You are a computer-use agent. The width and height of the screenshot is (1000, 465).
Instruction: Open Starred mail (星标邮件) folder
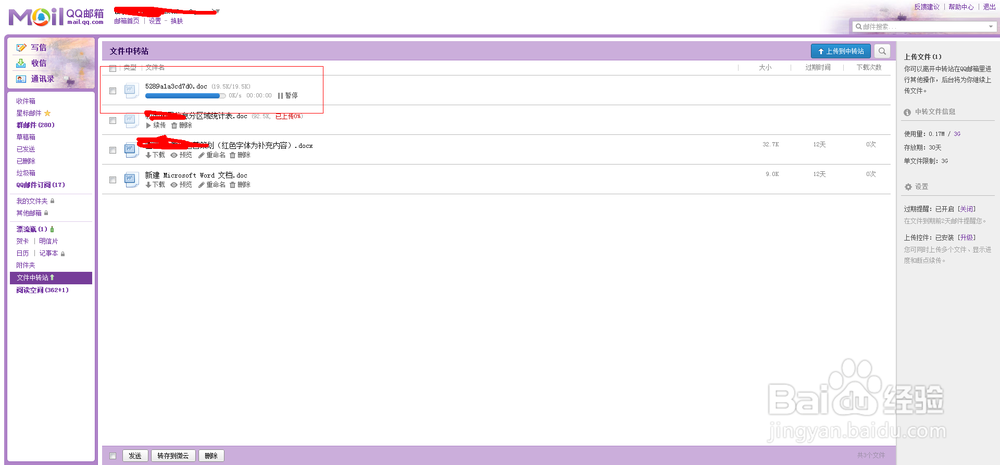[29, 113]
